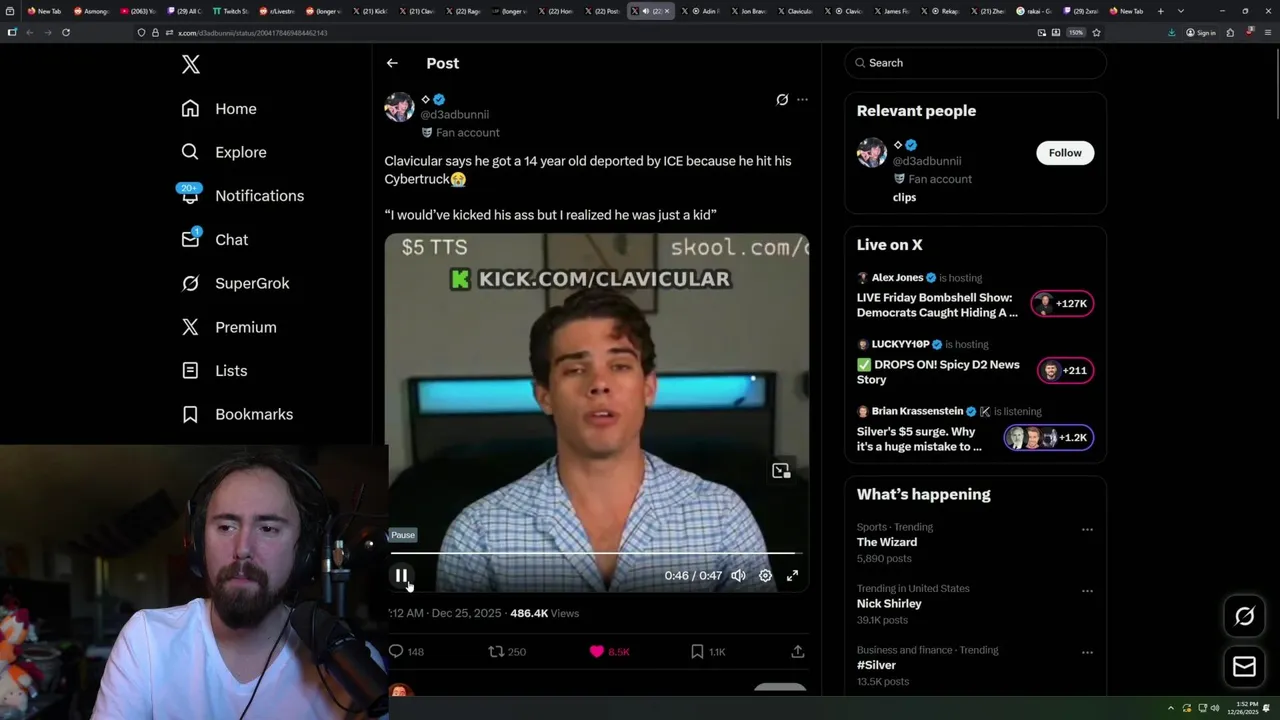Viewport: 1280px width, 720px height.
Task: Mute the video volume
Action: click(738, 576)
